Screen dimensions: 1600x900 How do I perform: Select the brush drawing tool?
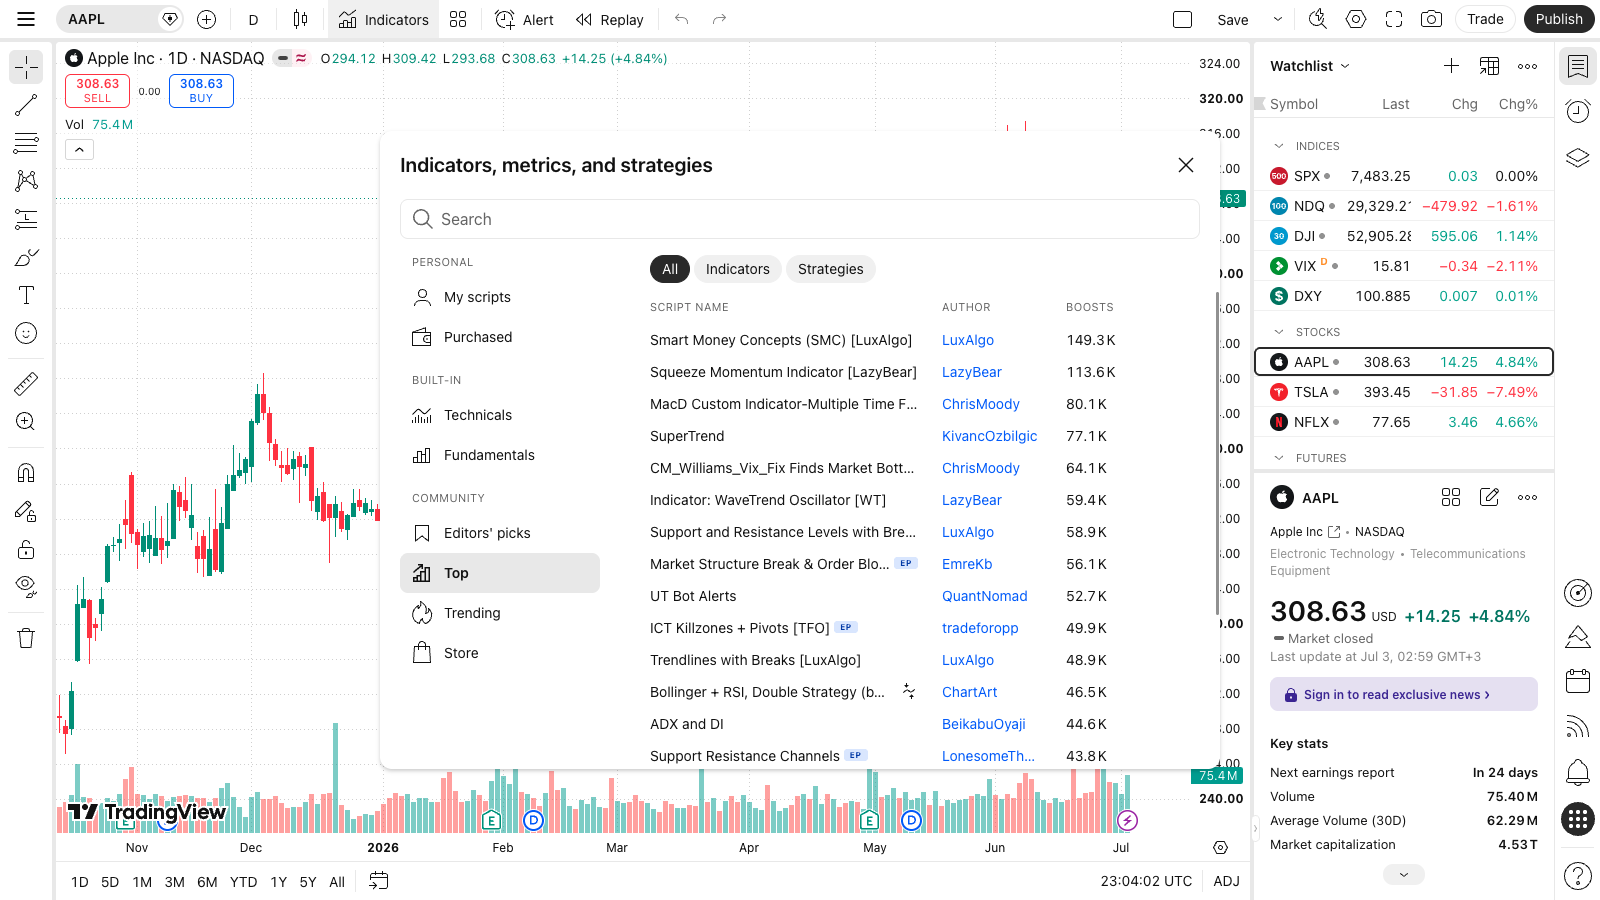[x=26, y=257]
